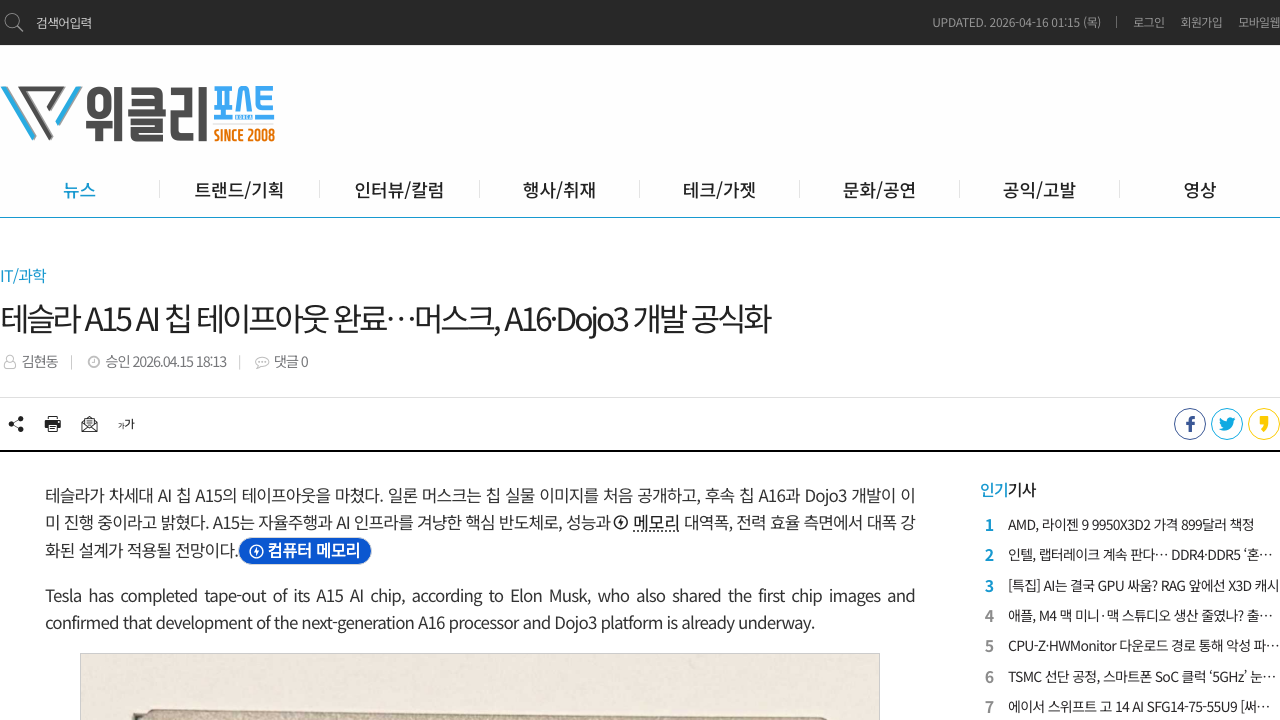Select the 뉴스 menu tab
The width and height of the screenshot is (1280, 720).
79,190
